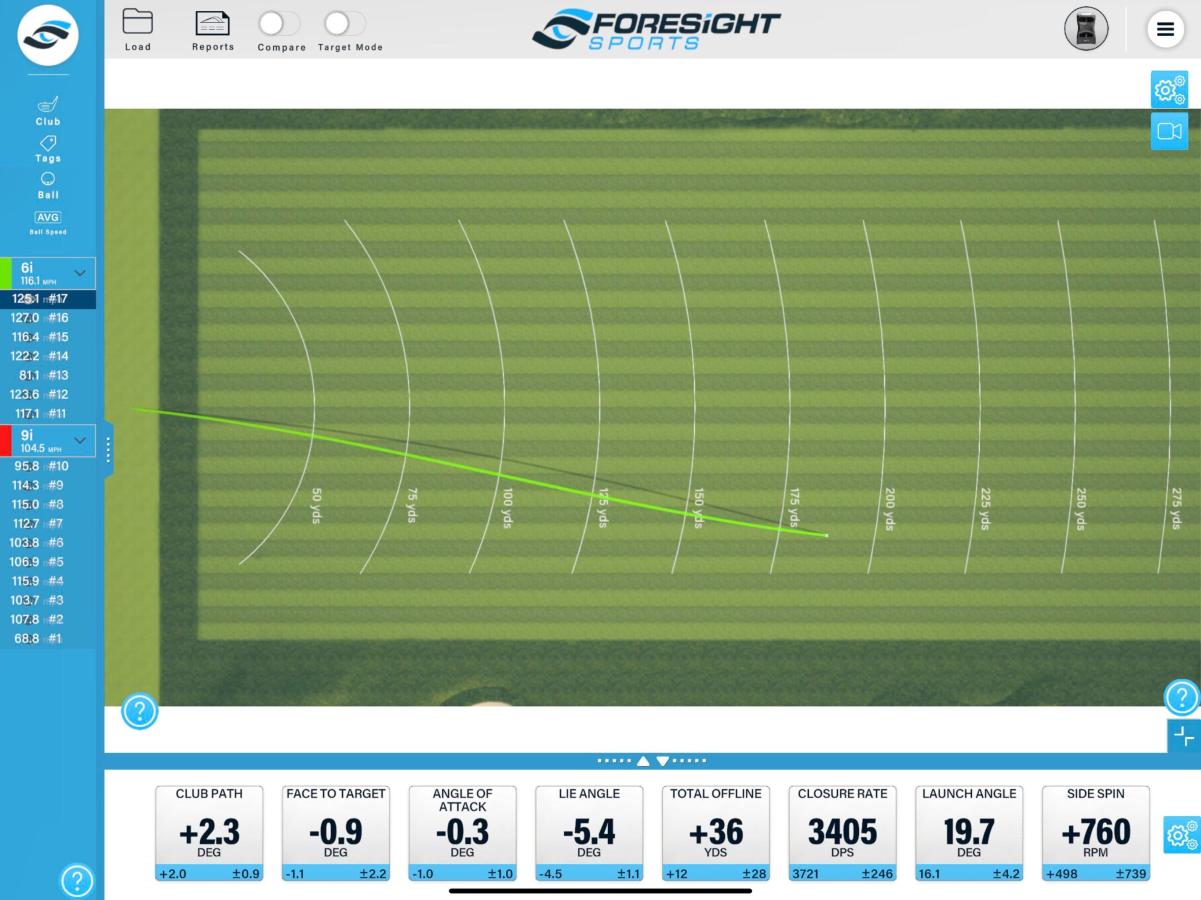This screenshot has height=900, width=1201.
Task: Collapse the 9i club group
Action: pos(81,441)
